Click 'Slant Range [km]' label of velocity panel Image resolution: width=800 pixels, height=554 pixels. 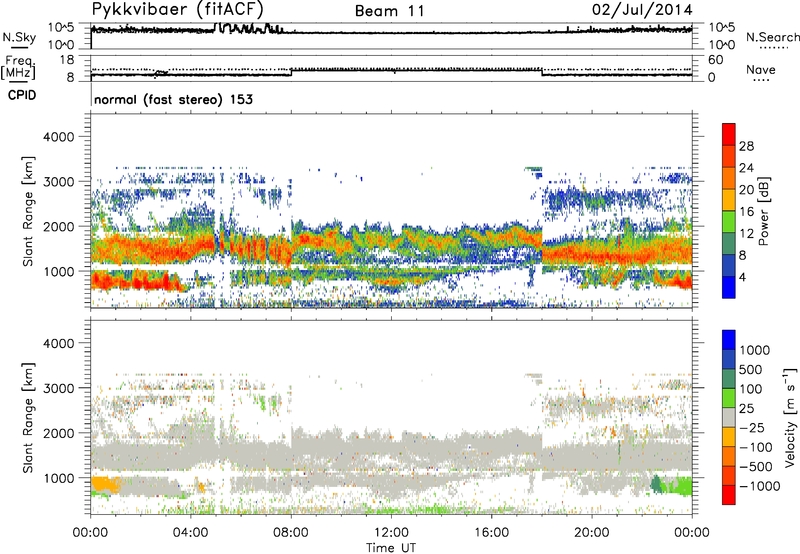tap(28, 417)
